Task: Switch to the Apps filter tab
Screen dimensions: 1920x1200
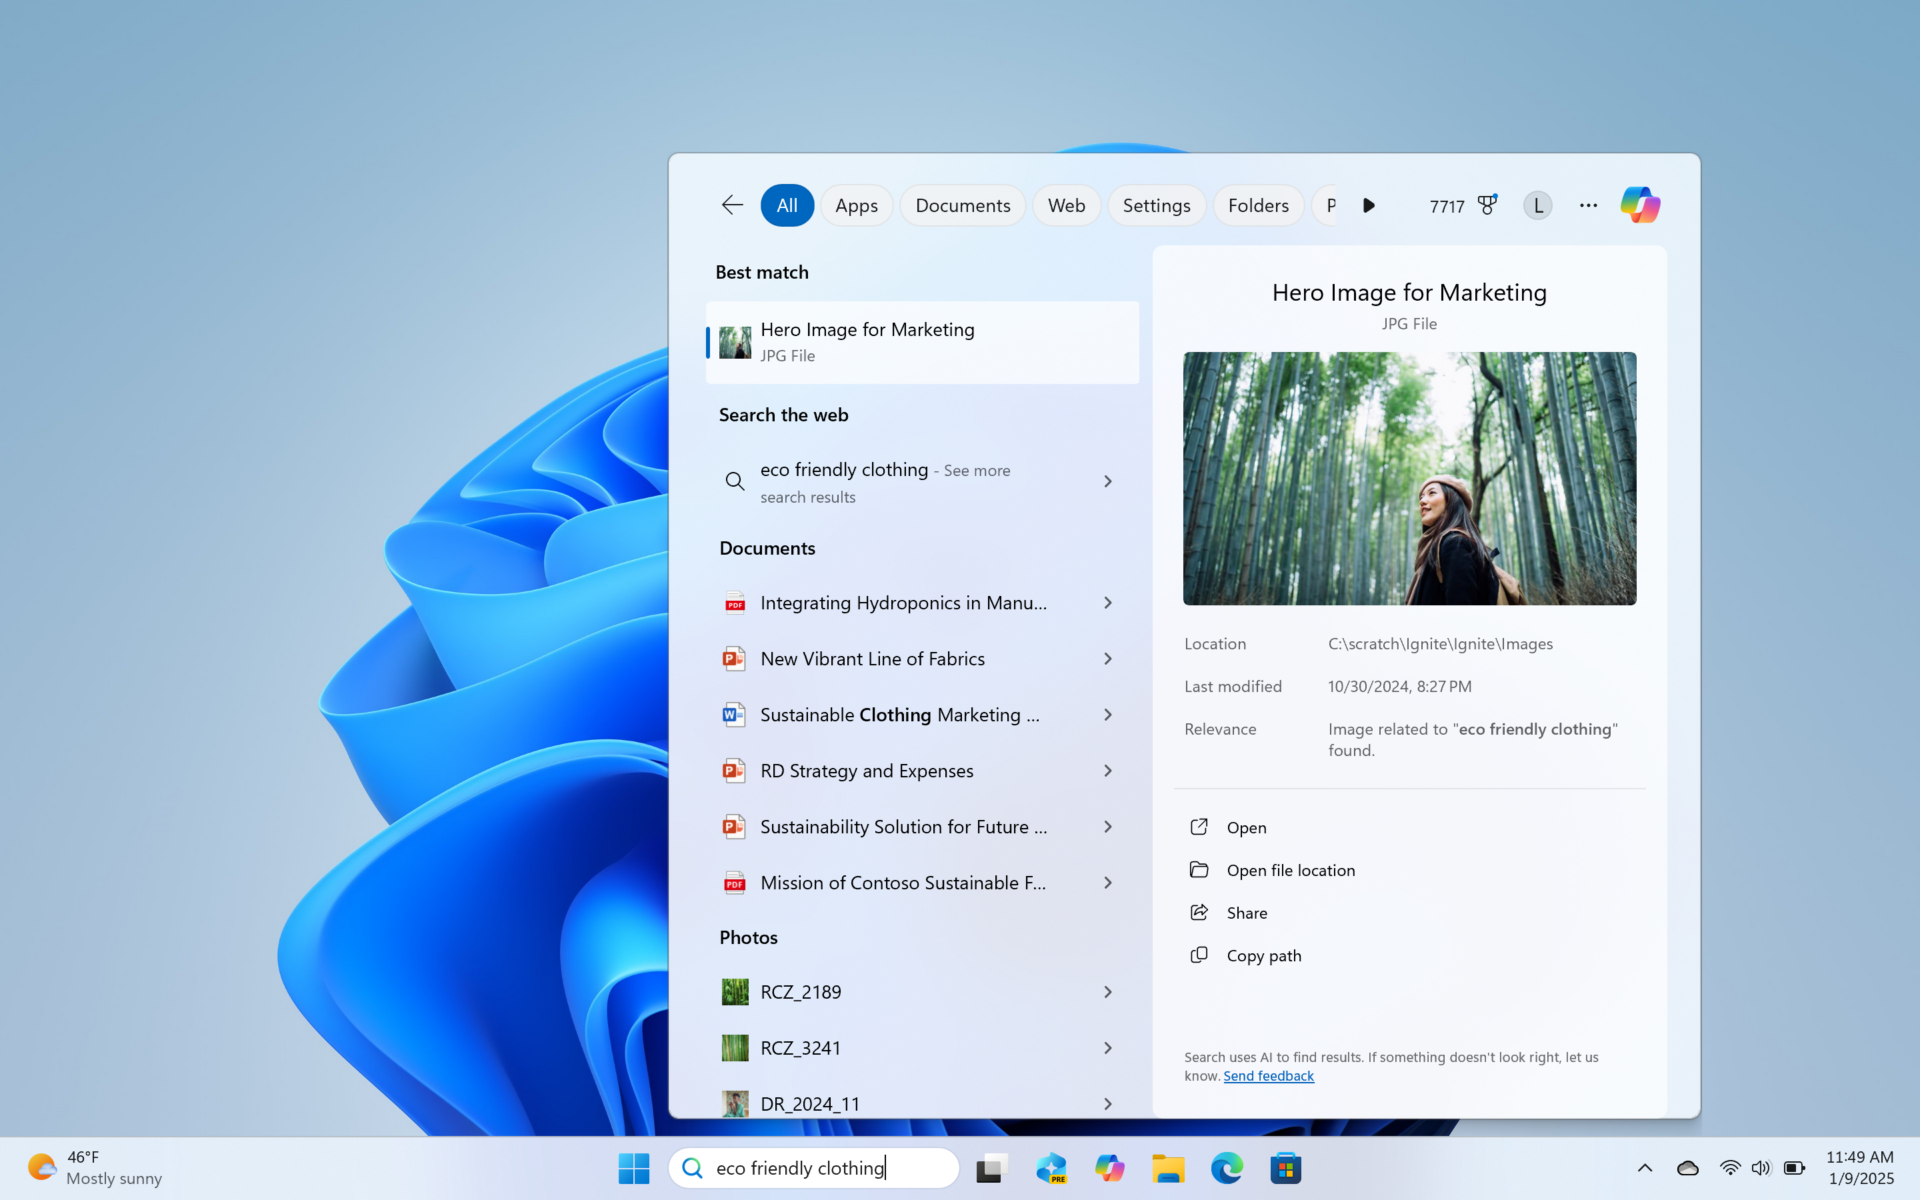Action: pyautogui.click(x=856, y=204)
